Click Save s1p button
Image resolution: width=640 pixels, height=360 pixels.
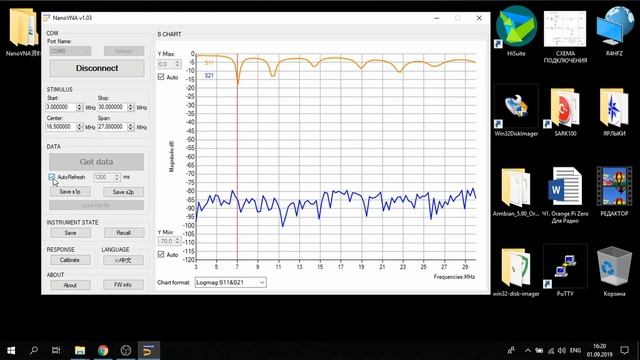(x=70, y=192)
